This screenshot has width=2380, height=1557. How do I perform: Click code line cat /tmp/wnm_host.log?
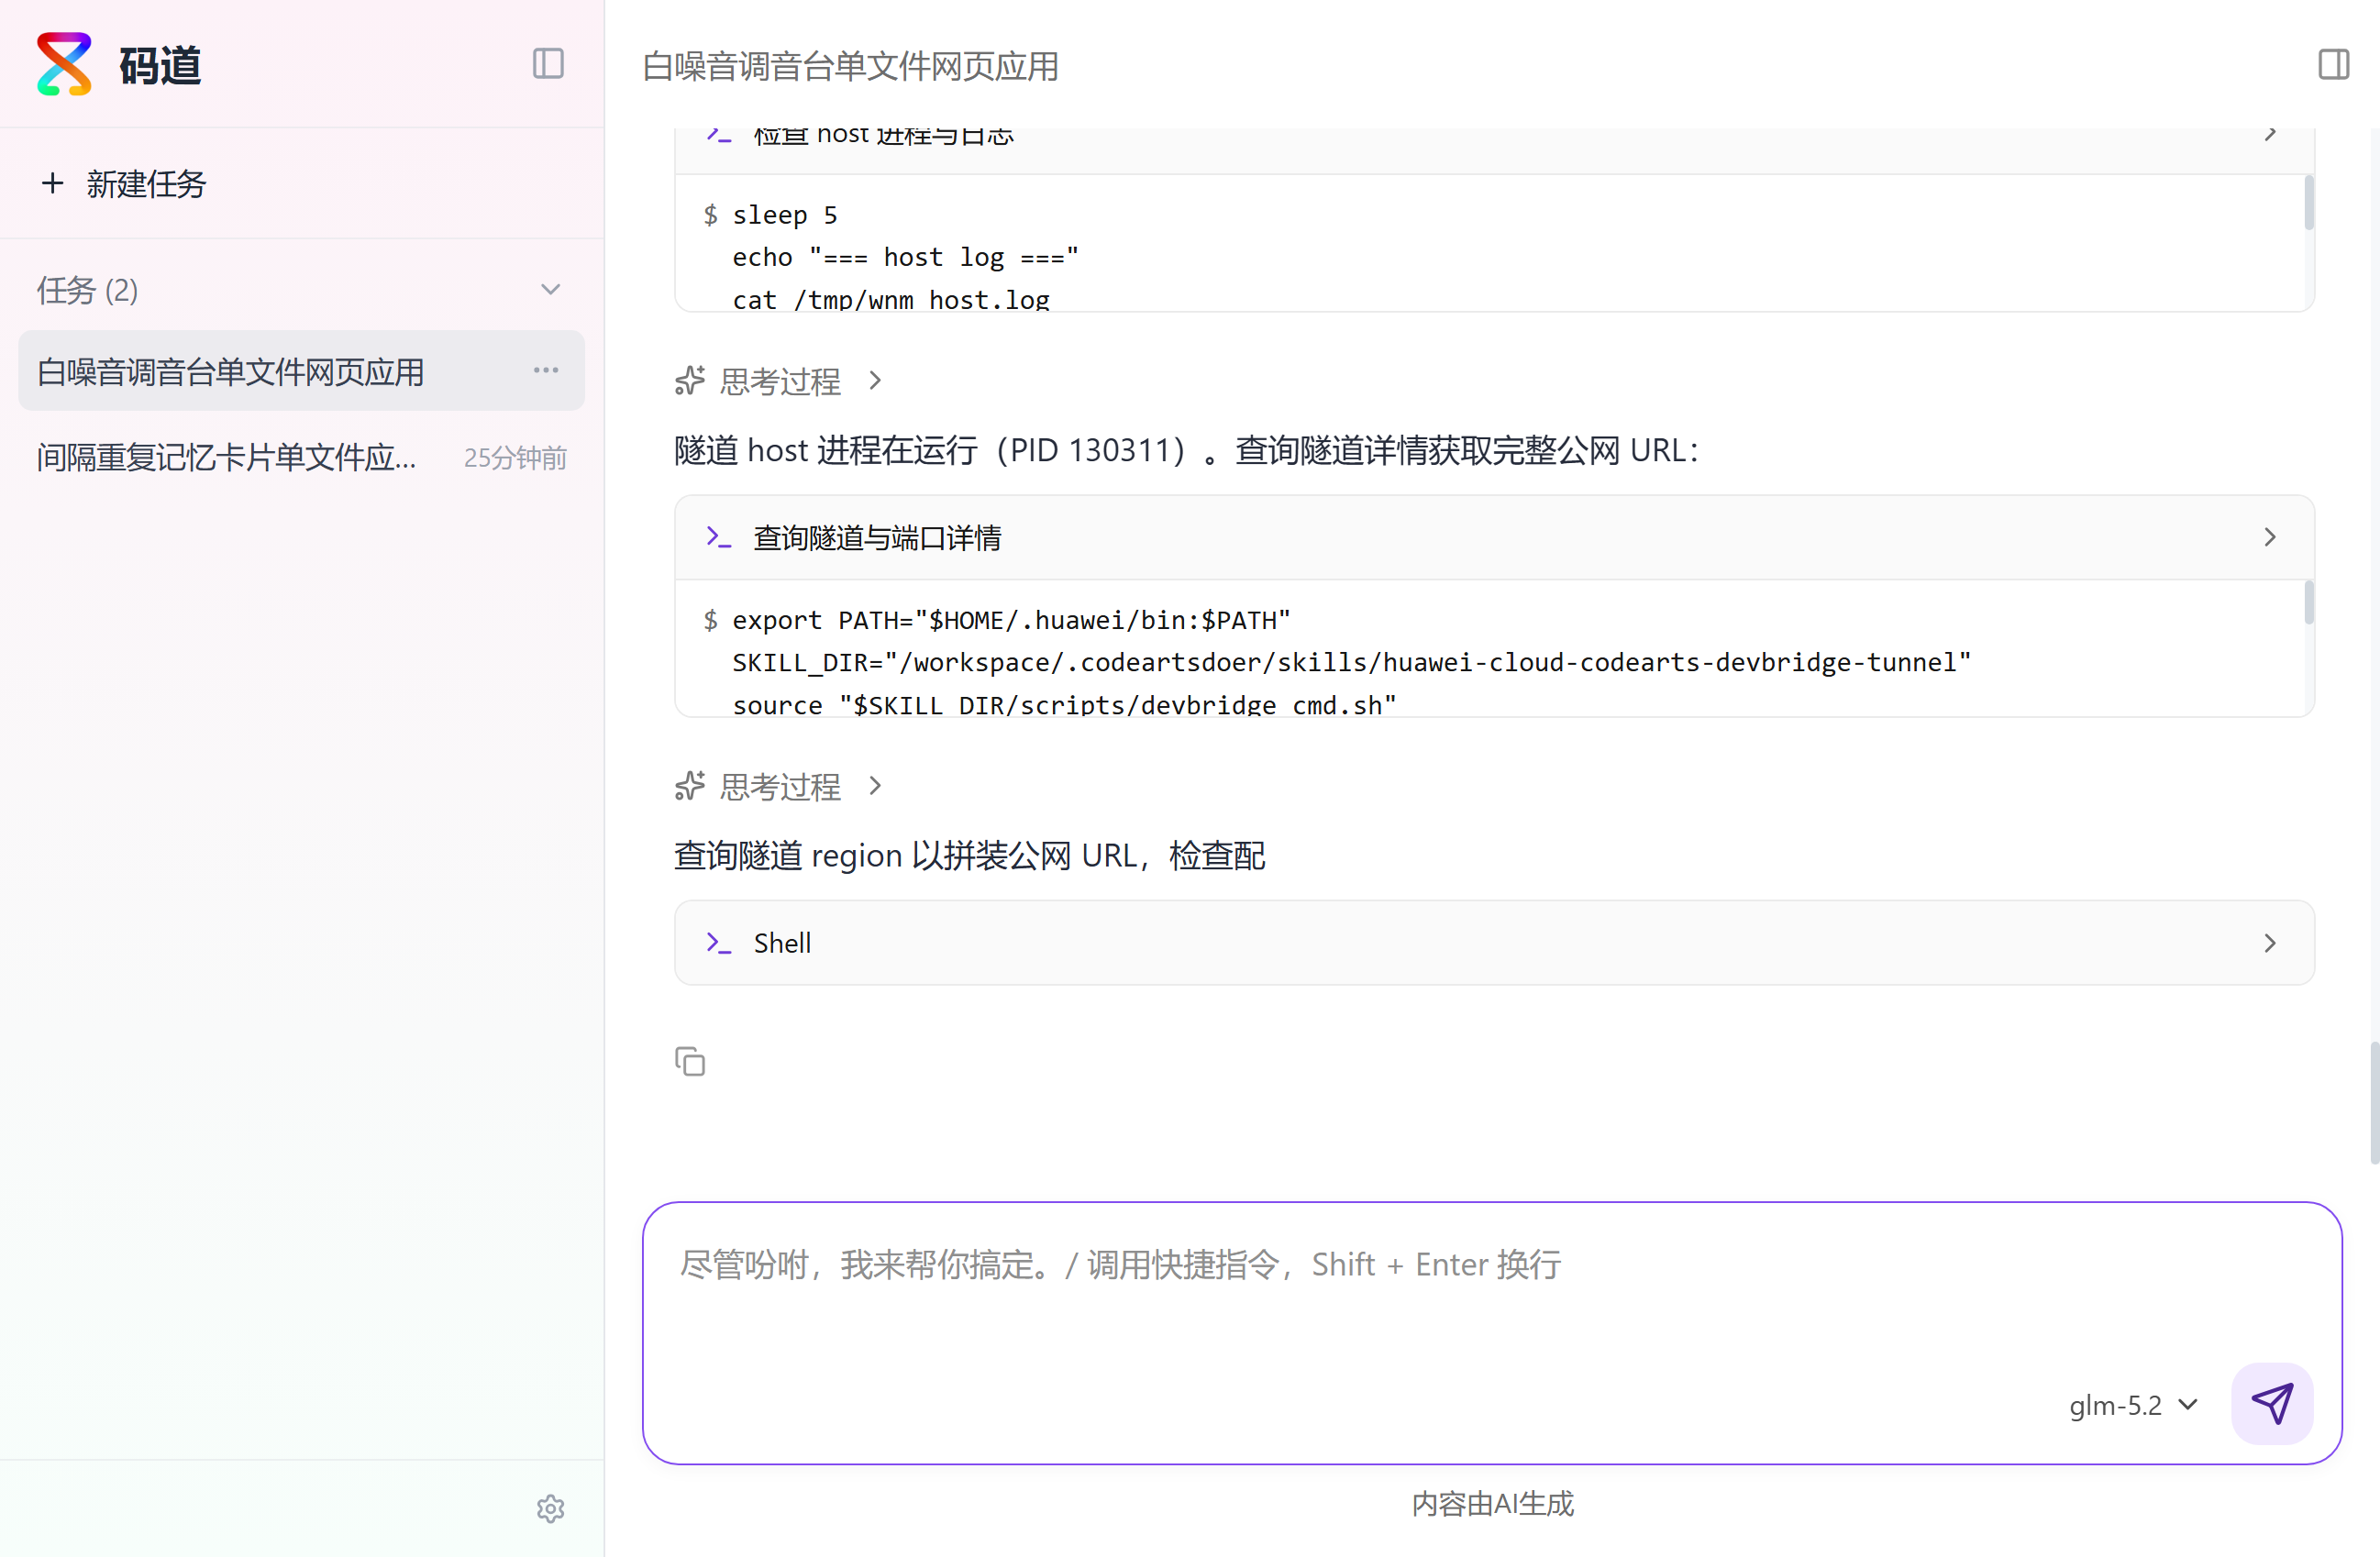tap(891, 300)
